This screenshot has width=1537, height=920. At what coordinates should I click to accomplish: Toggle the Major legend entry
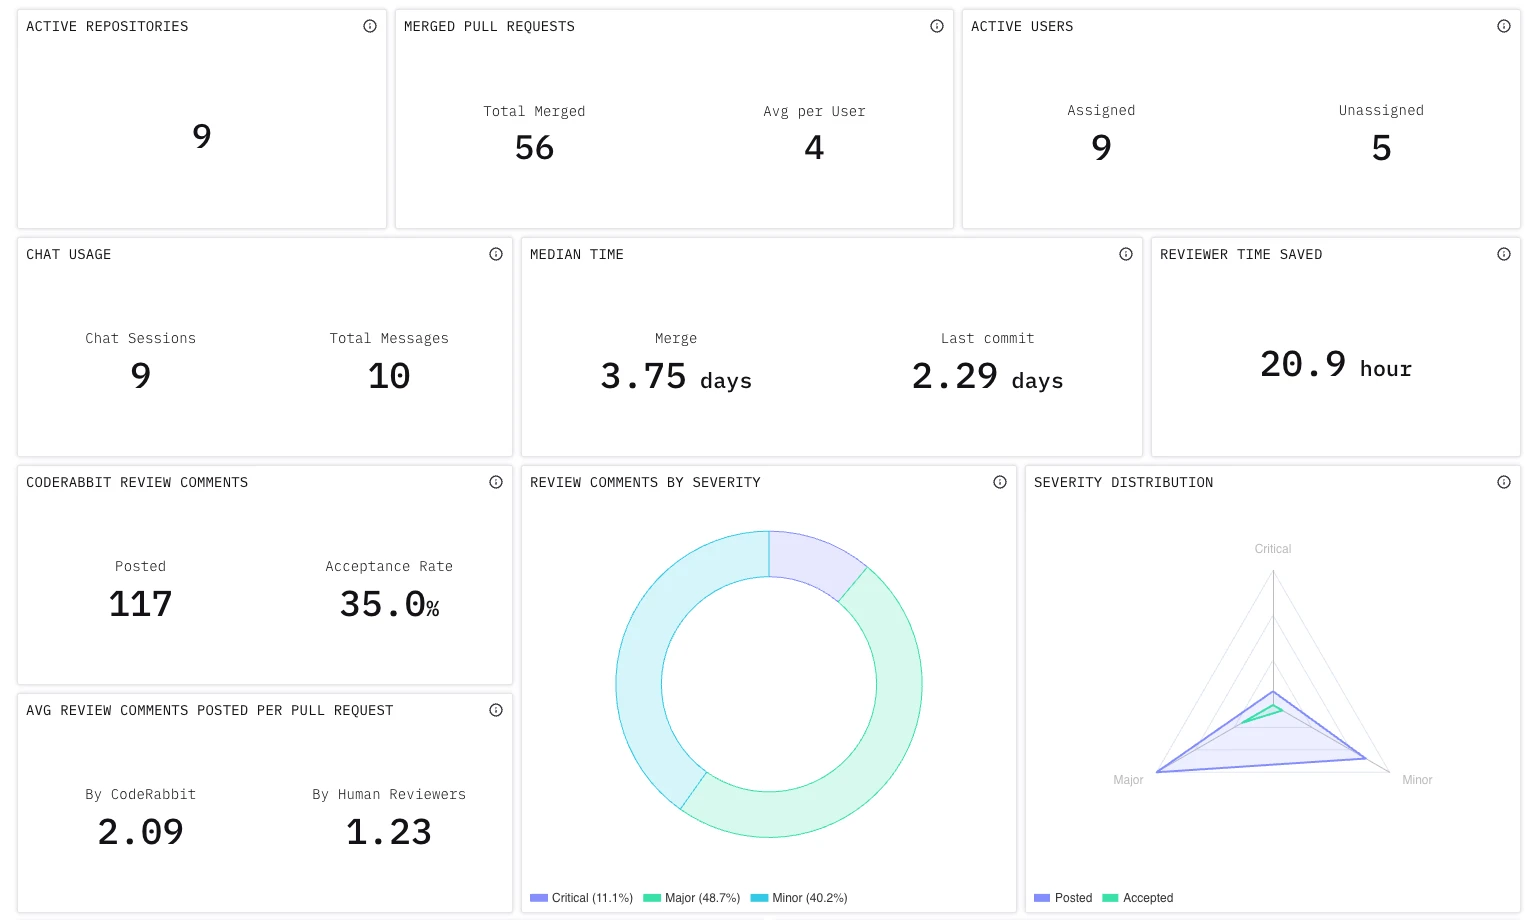pos(691,898)
